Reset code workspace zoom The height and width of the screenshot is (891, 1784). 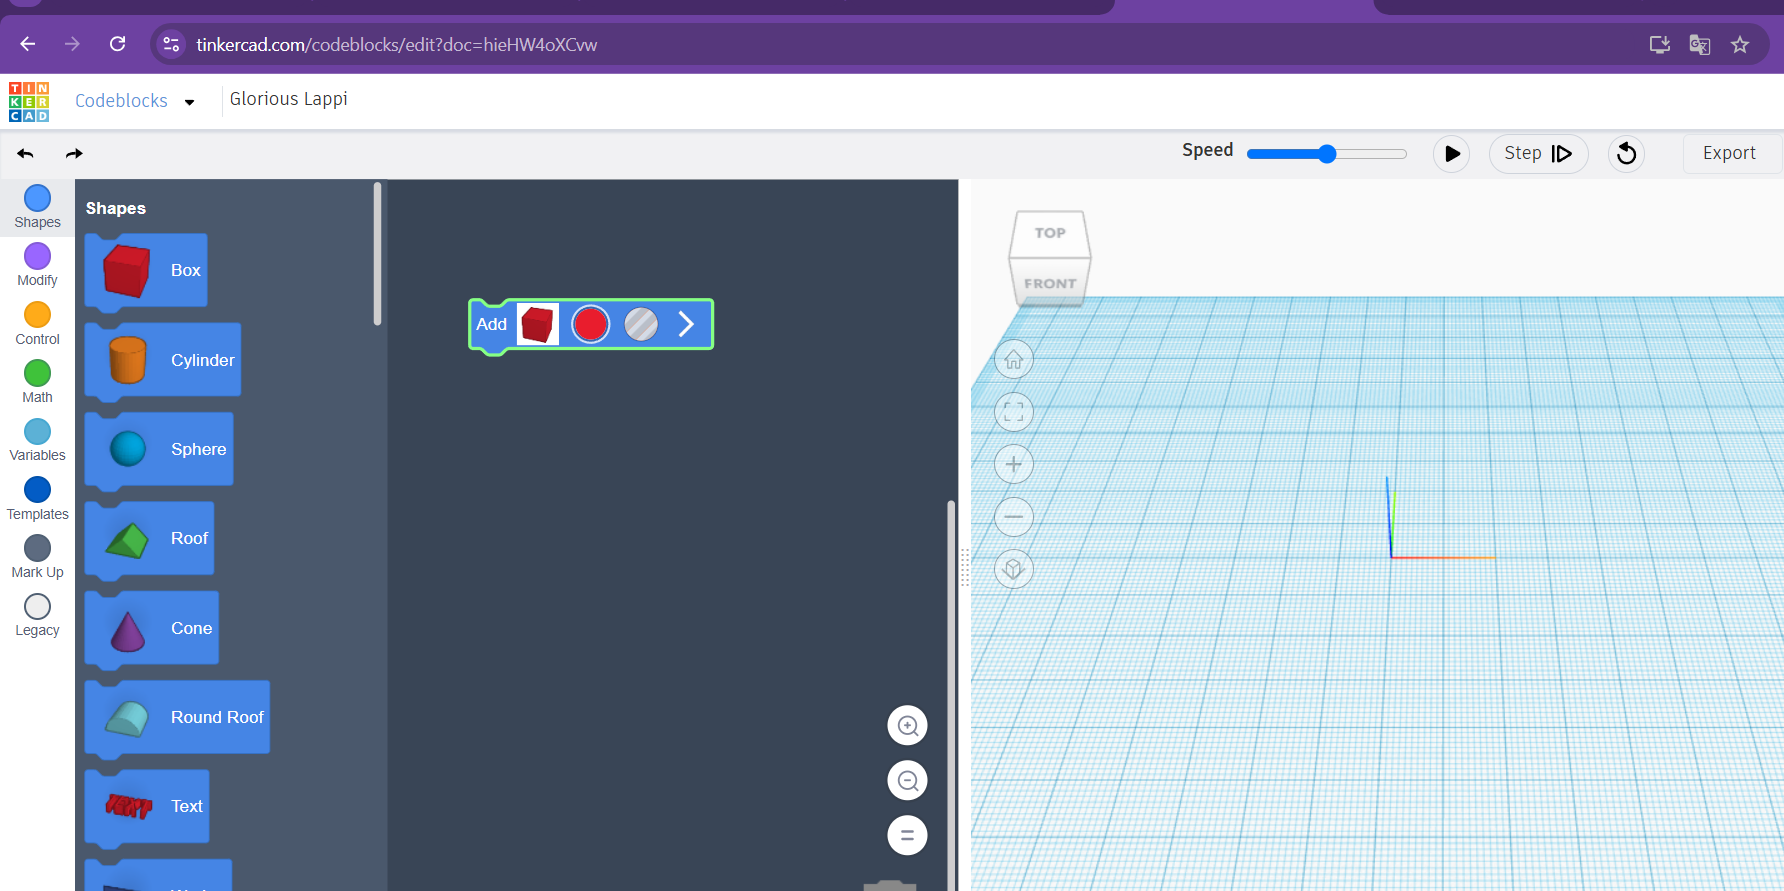click(x=907, y=836)
